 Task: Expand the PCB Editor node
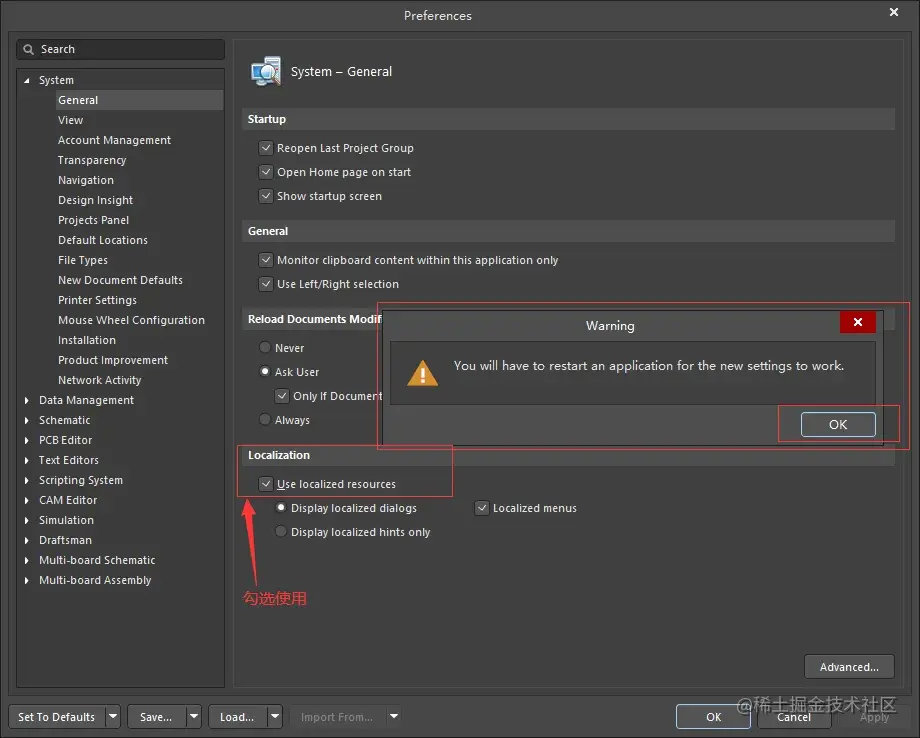[26, 440]
